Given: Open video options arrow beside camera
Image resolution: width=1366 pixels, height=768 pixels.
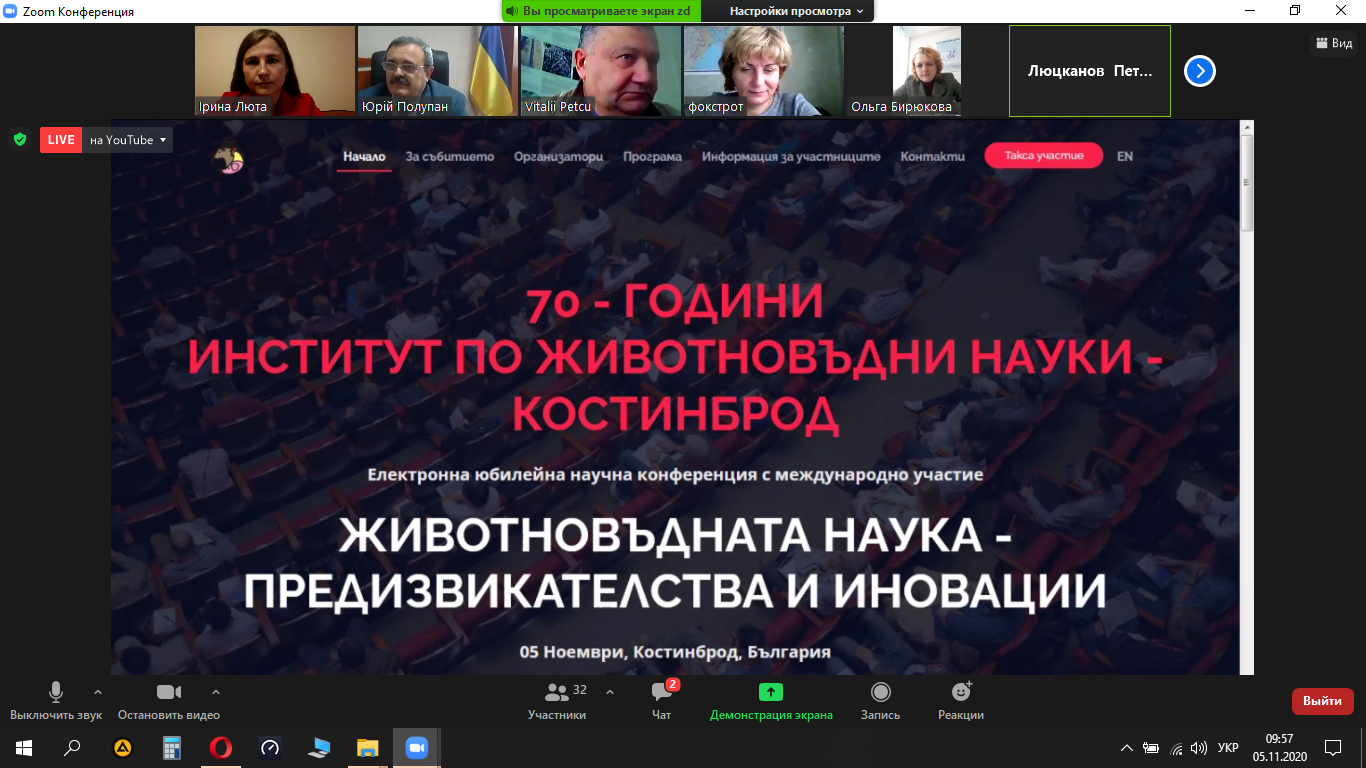Looking at the screenshot, I should [x=216, y=692].
